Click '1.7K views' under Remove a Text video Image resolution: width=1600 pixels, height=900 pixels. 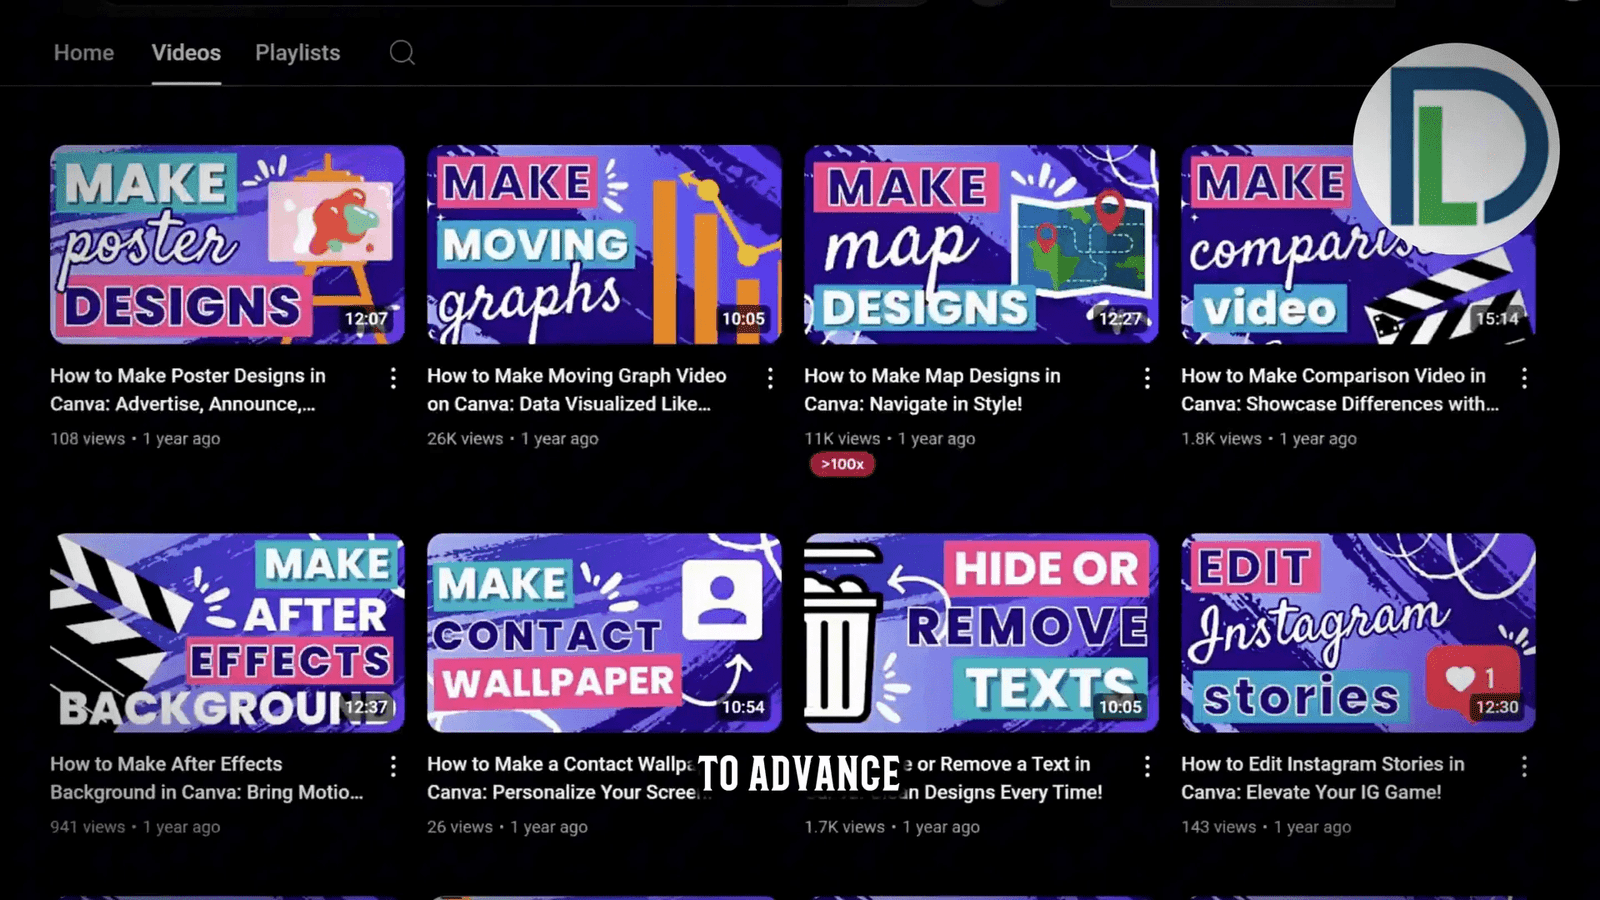(x=845, y=827)
